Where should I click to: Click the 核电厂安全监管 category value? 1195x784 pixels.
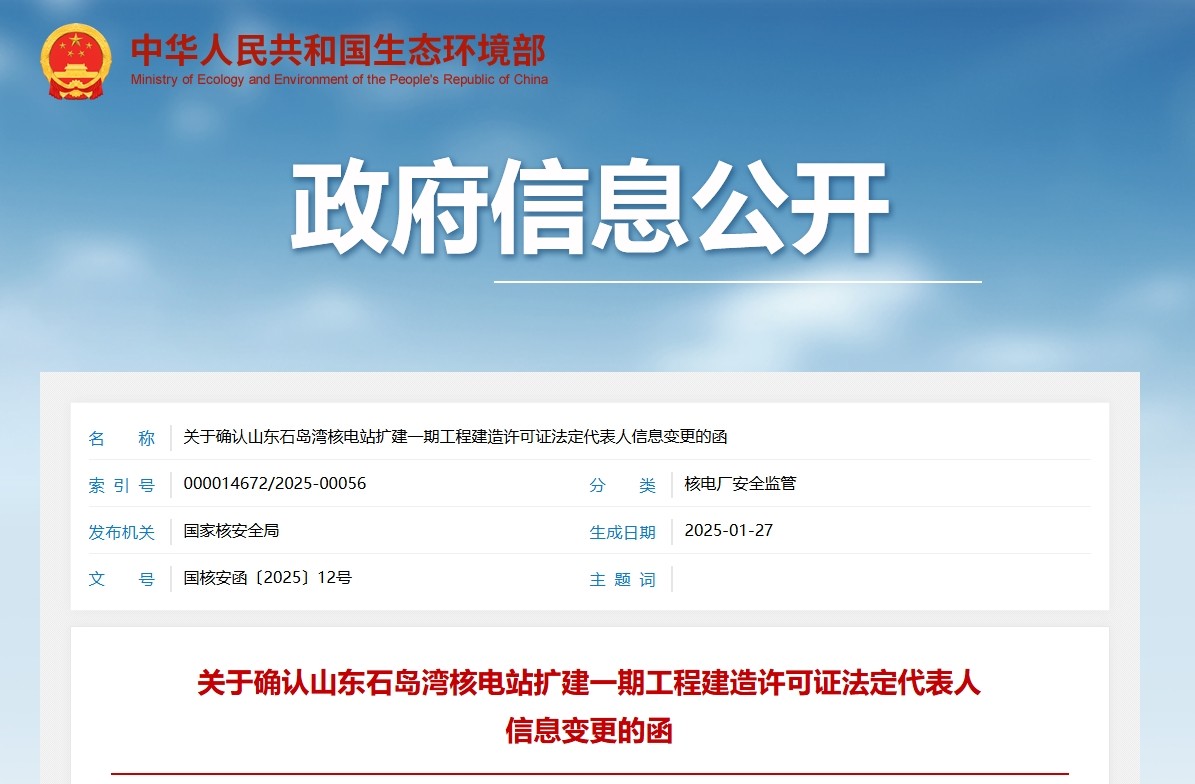tap(740, 484)
